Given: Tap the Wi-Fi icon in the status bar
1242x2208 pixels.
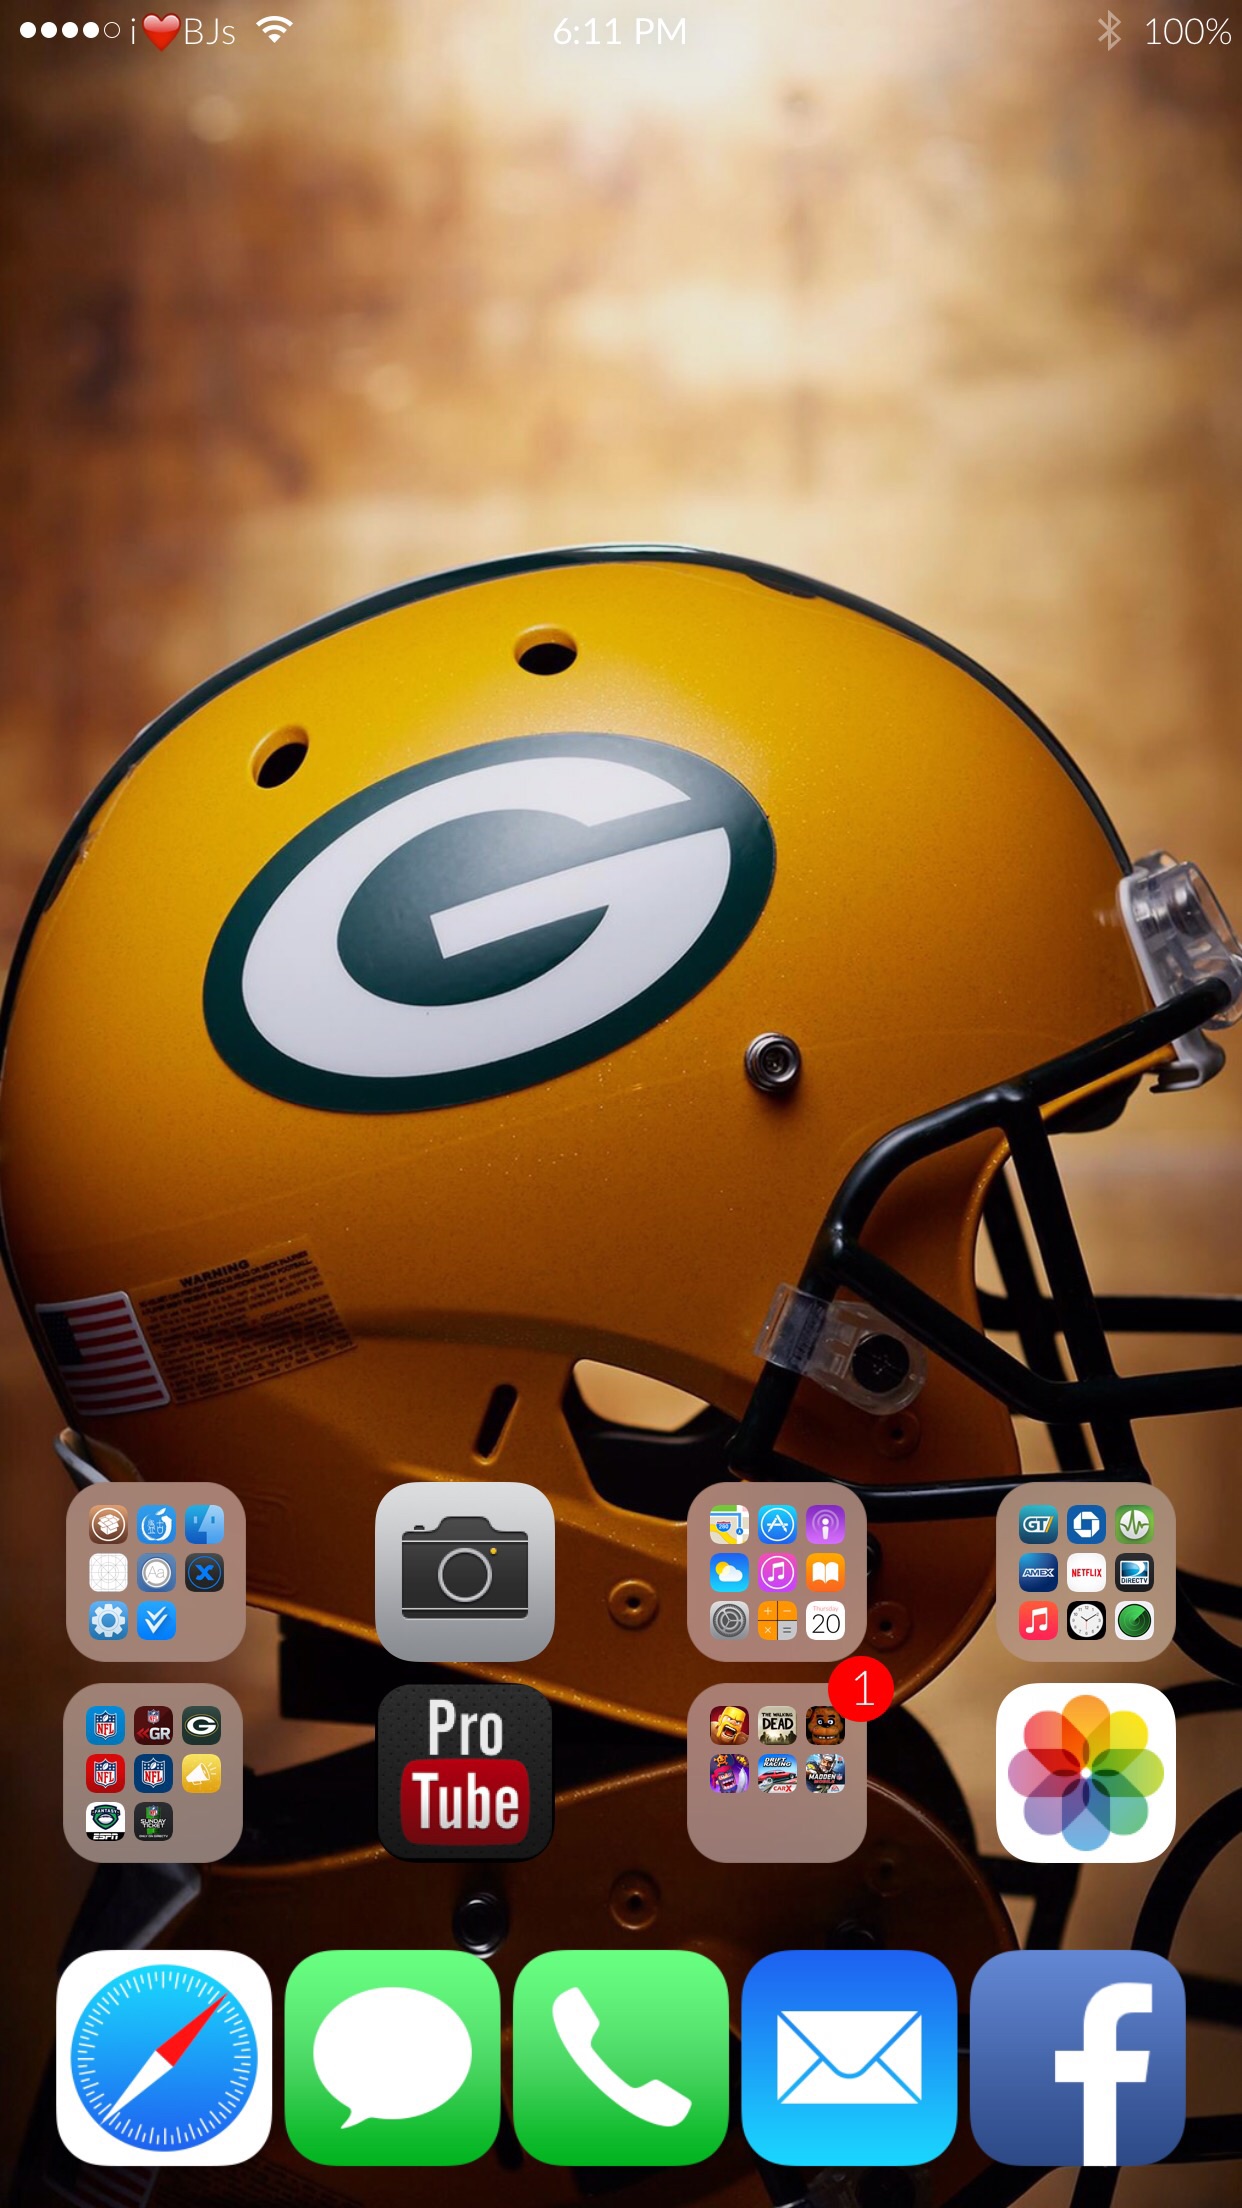Looking at the screenshot, I should coord(274,30).
